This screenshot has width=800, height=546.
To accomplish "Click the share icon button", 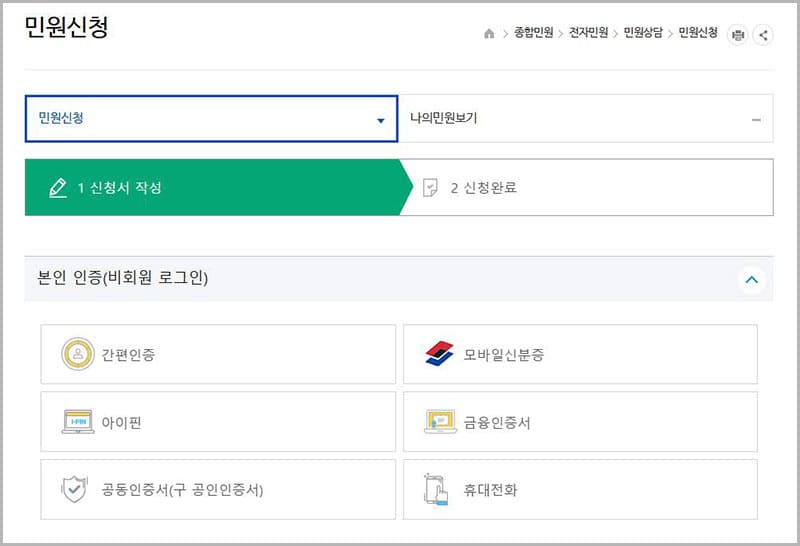I will coord(763,35).
